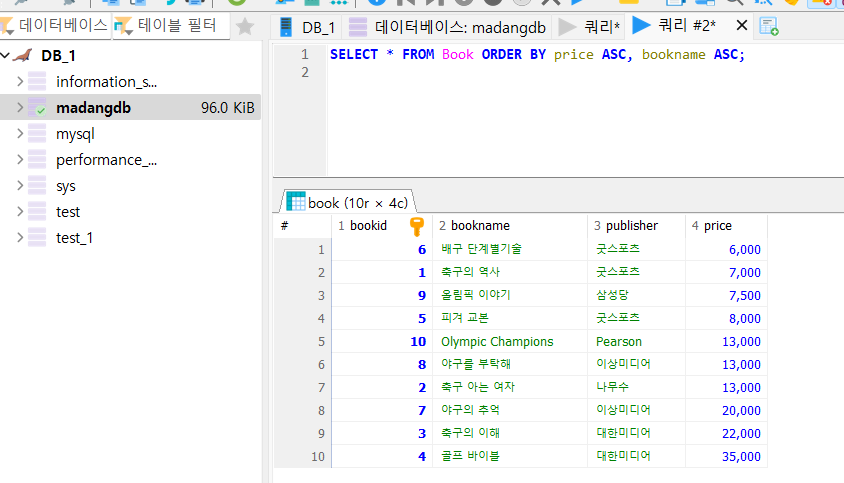Click the 나무수 publisher cell
The height and width of the screenshot is (483, 844).
pos(636,387)
